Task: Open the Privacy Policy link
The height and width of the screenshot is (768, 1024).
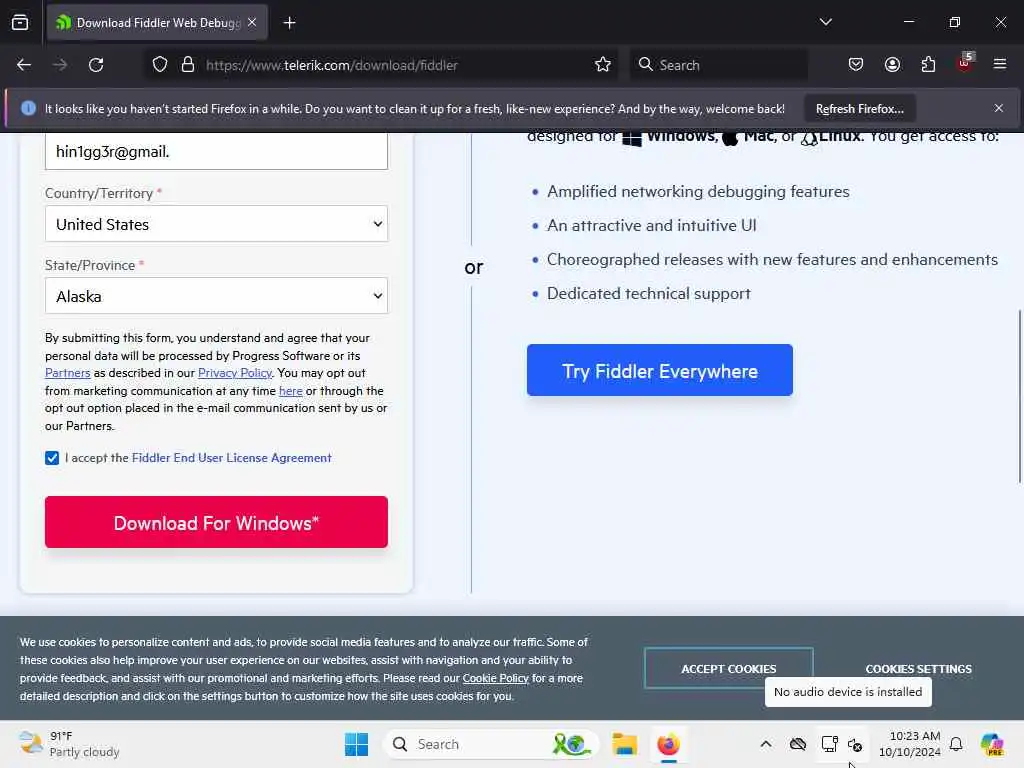Action: [x=235, y=373]
